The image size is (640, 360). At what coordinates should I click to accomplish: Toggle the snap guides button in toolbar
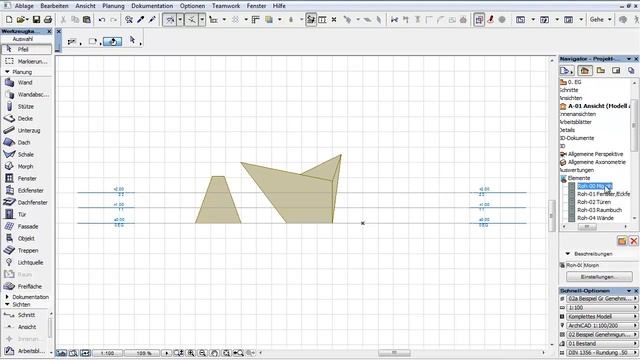click(191, 19)
